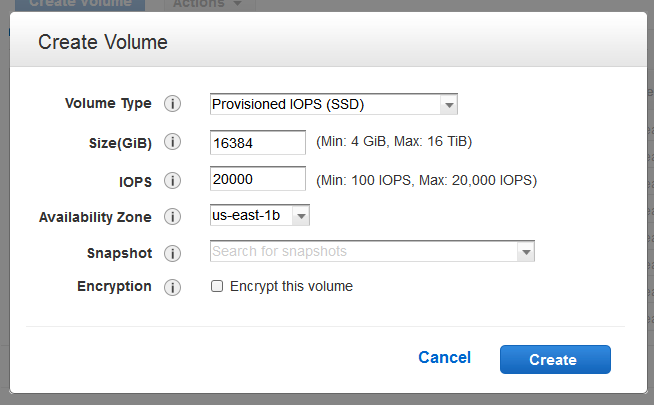Screen dimensions: 654x405
Task: Click the info icon beside Size(GiB)
Action: (172, 143)
